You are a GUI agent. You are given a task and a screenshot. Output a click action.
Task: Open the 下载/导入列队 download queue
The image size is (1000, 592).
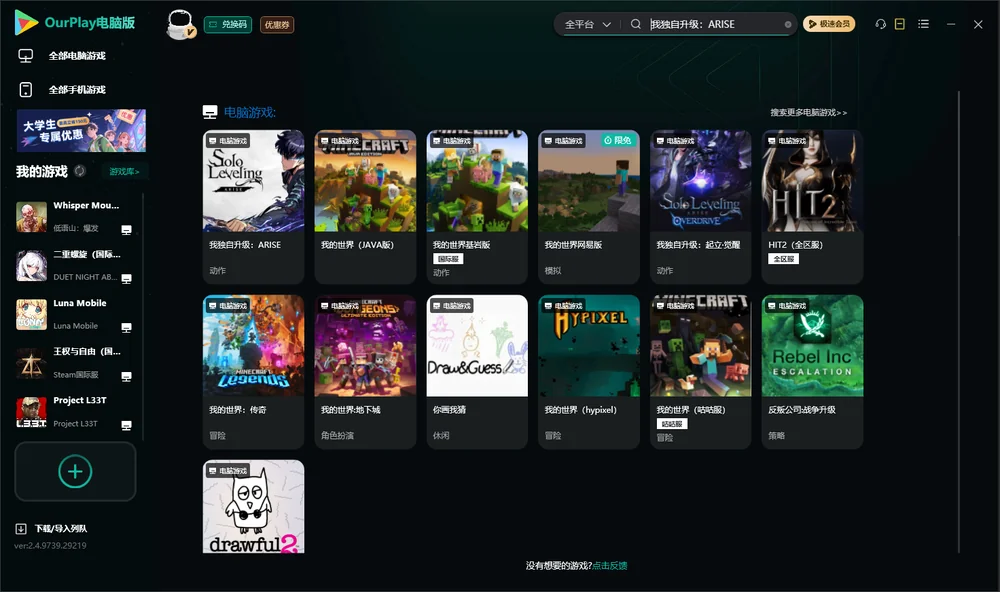[x=52, y=529]
